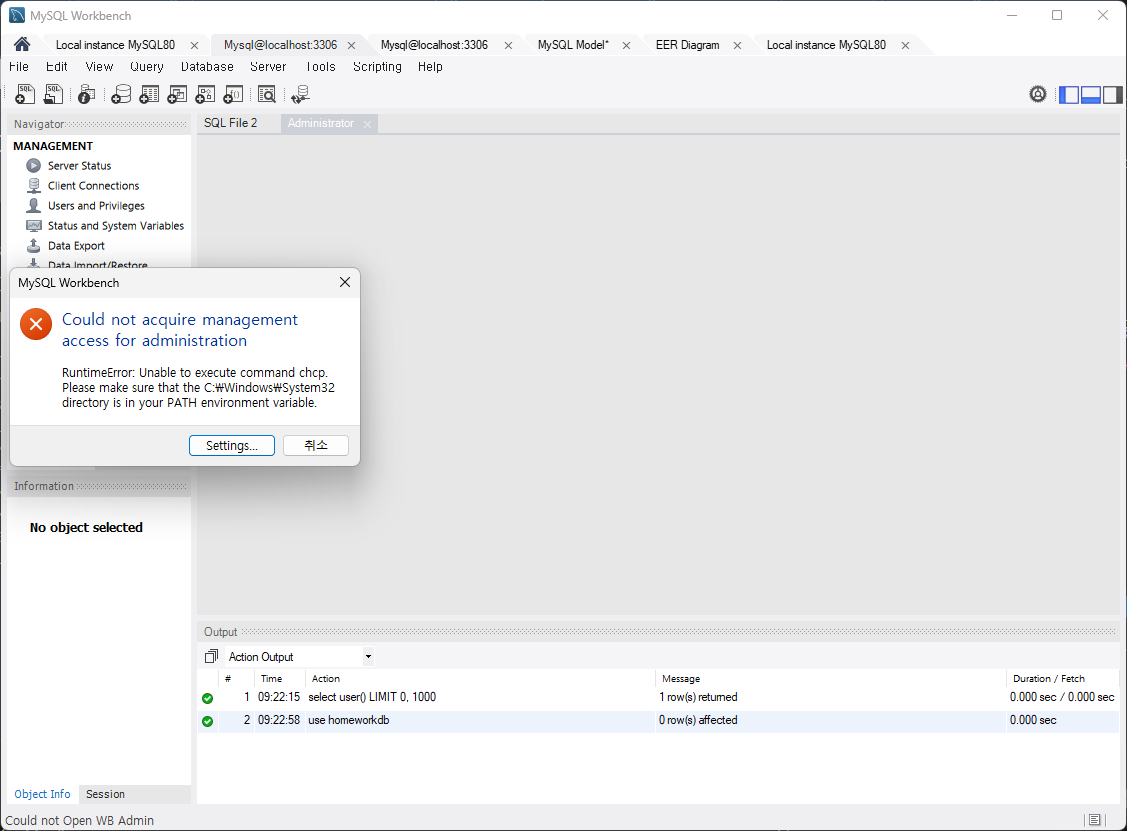The image size is (1127, 831).
Task: Create a new schema icon
Action: pos(121,94)
